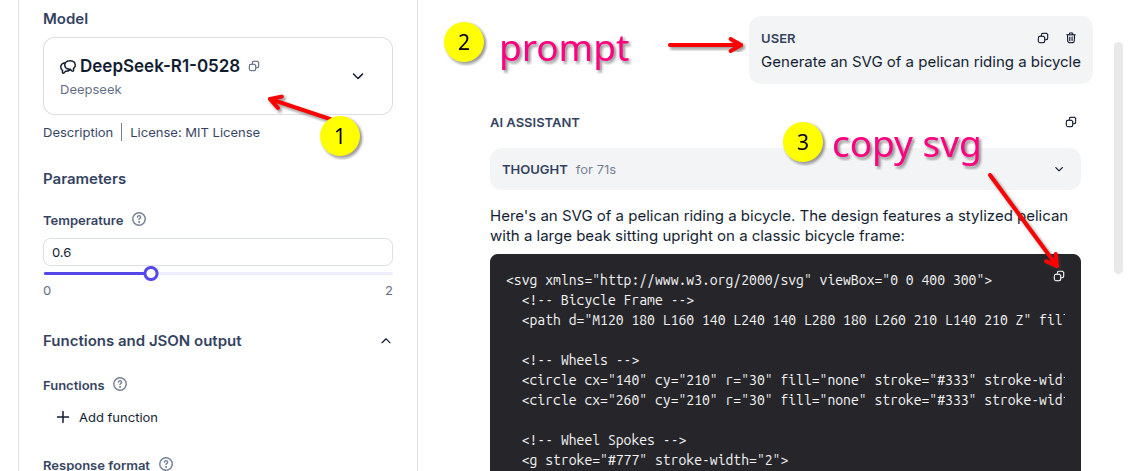Click the Functions help icon
This screenshot has width=1145, height=471.
120,385
